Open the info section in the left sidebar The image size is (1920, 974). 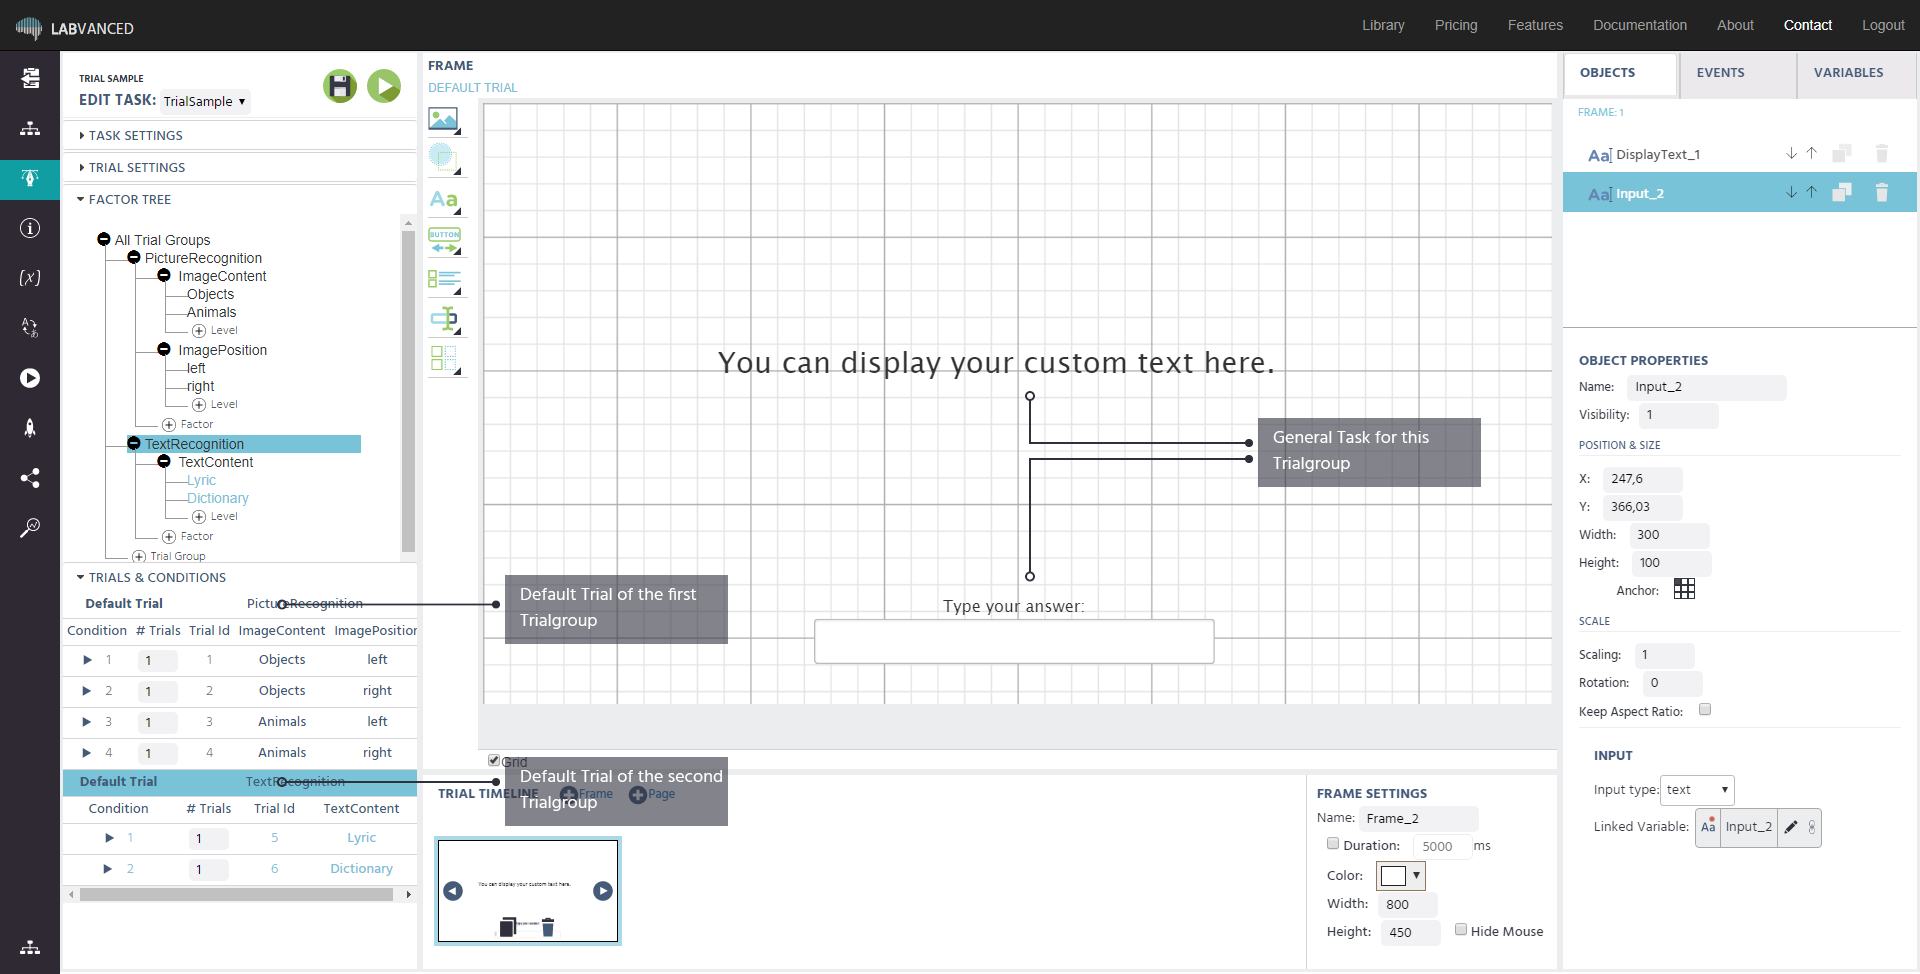[30, 228]
